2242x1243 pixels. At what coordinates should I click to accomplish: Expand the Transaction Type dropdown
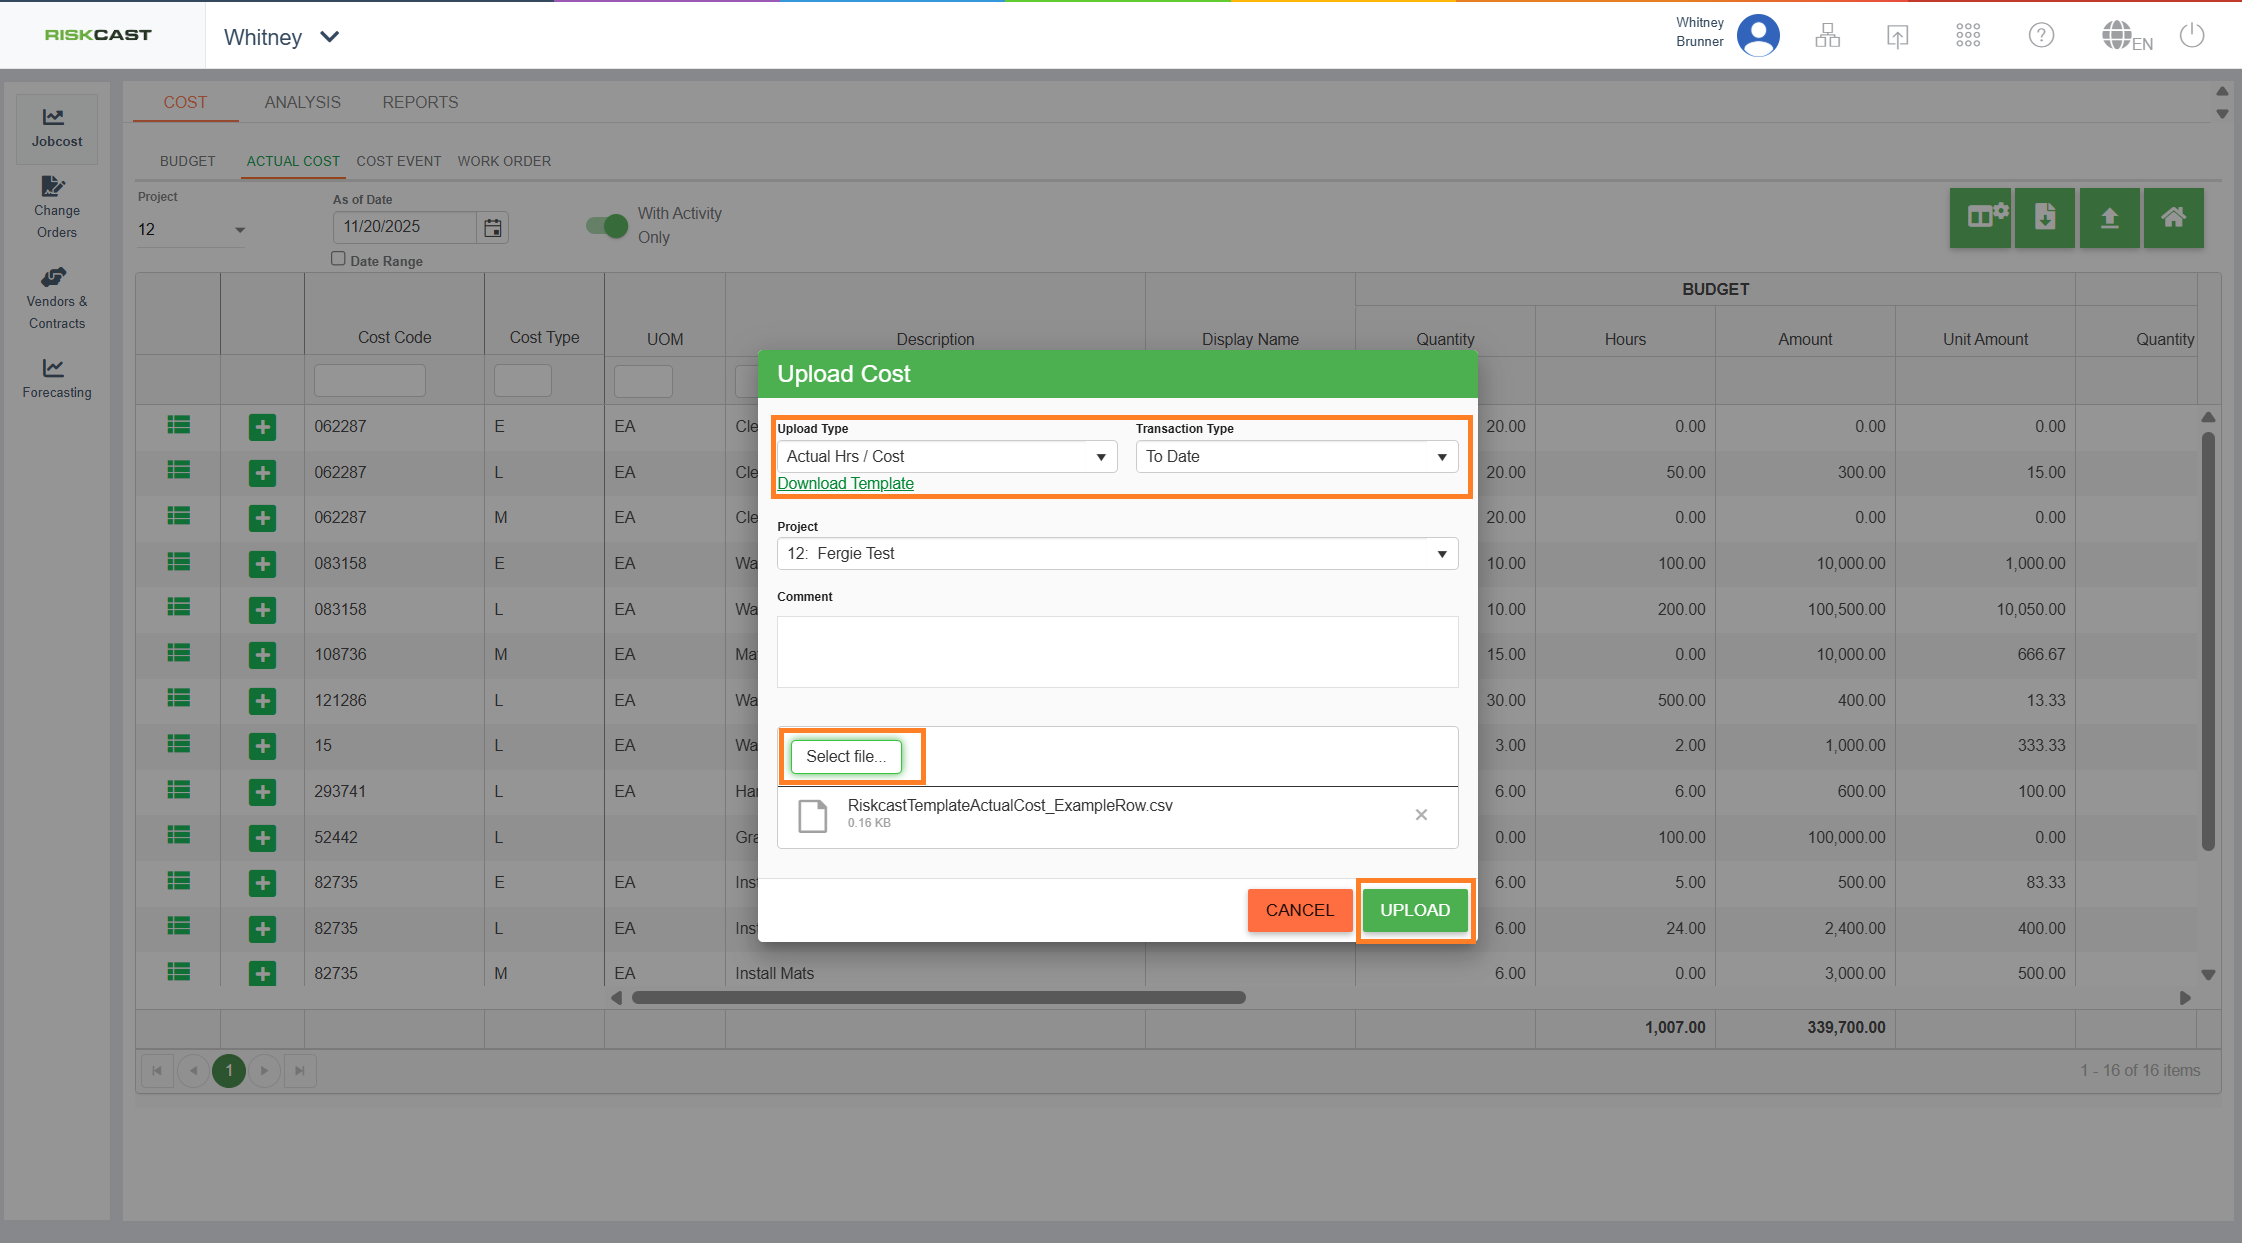coord(1296,457)
